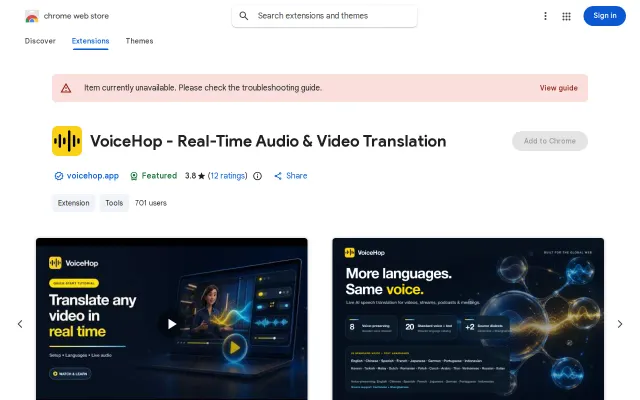Open the Themes tab

(139, 41)
